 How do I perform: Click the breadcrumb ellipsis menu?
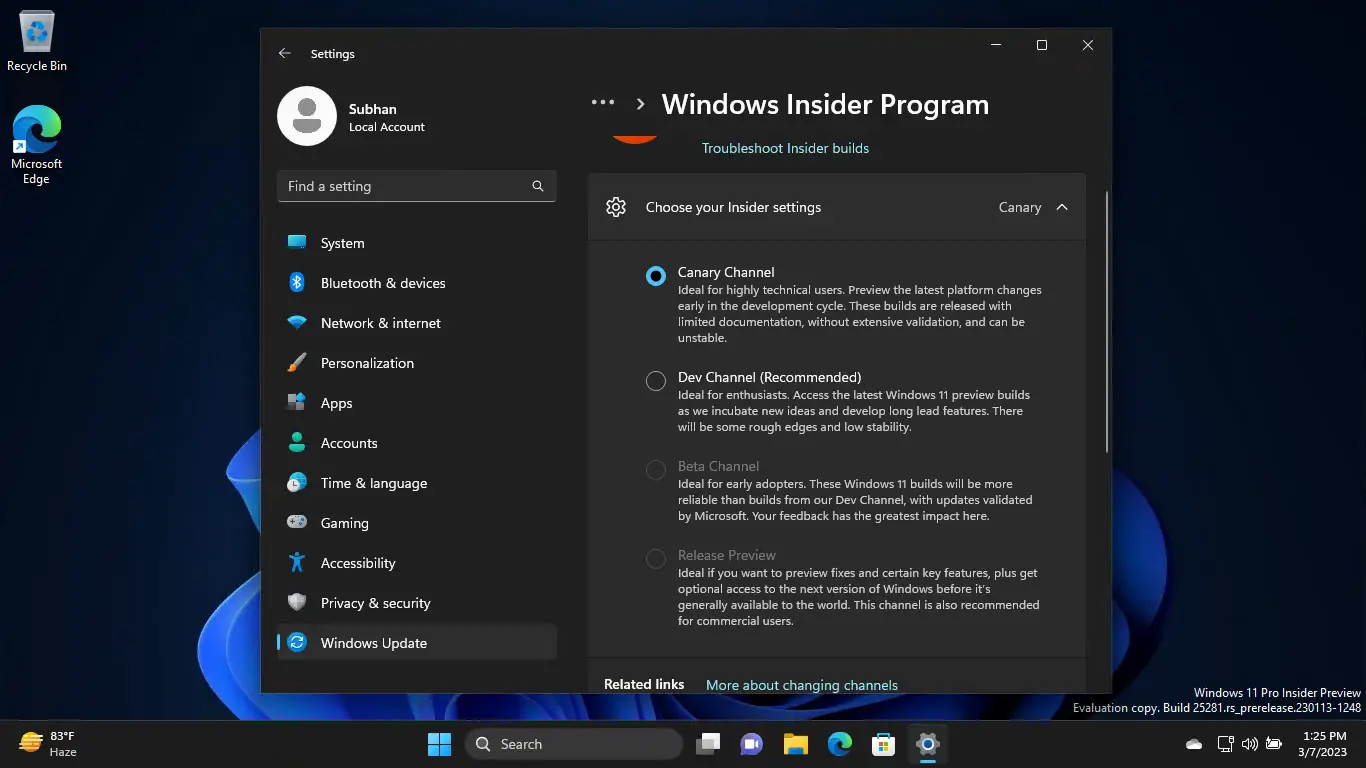[603, 102]
